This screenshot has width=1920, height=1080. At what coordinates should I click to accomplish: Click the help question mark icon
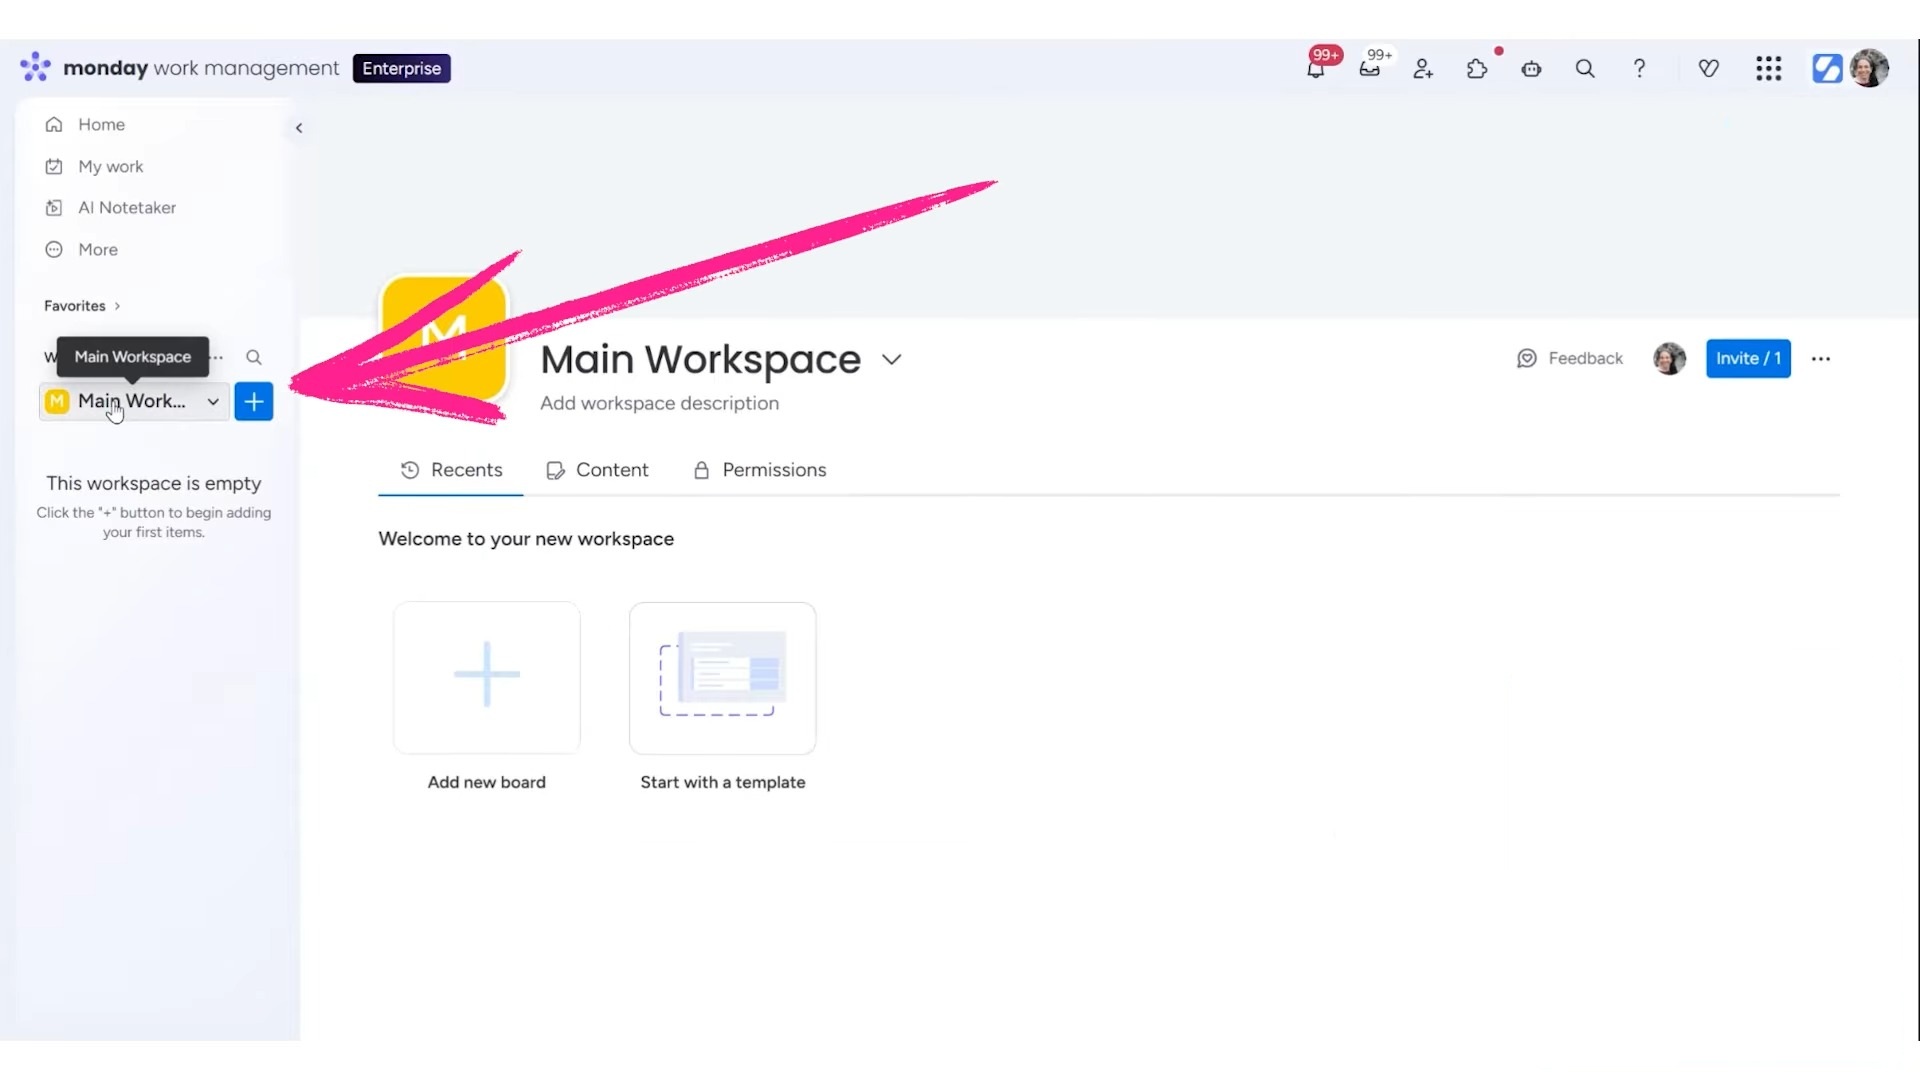(1639, 69)
